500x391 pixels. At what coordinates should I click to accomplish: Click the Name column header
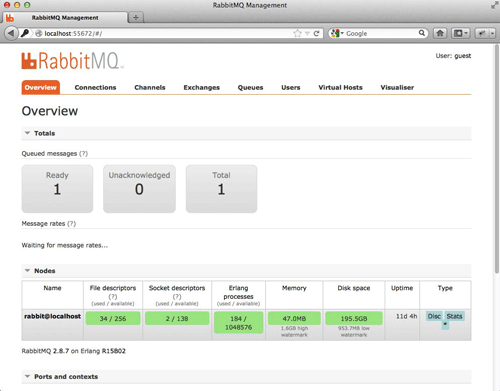tap(52, 288)
